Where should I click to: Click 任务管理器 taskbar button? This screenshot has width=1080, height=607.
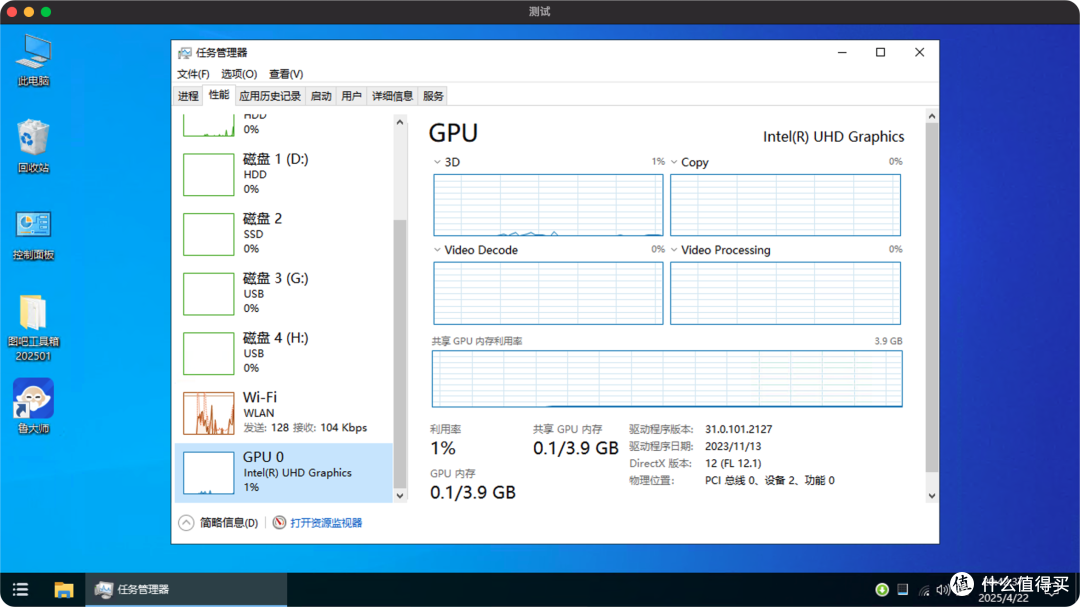tap(186, 589)
